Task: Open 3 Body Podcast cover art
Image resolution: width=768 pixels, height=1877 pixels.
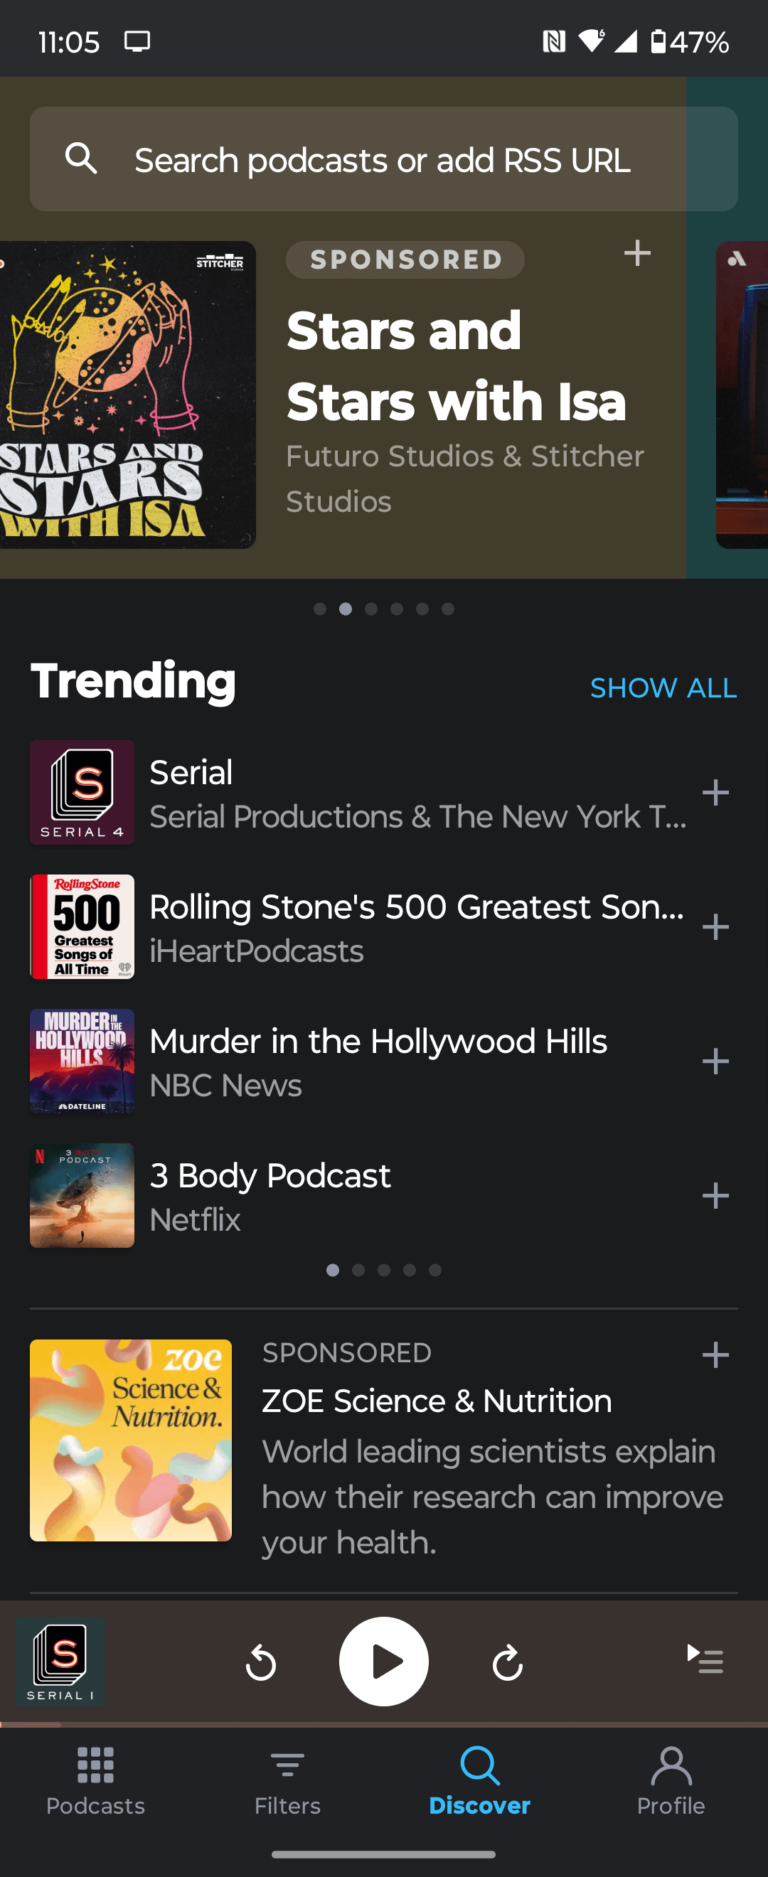Action: (82, 1196)
